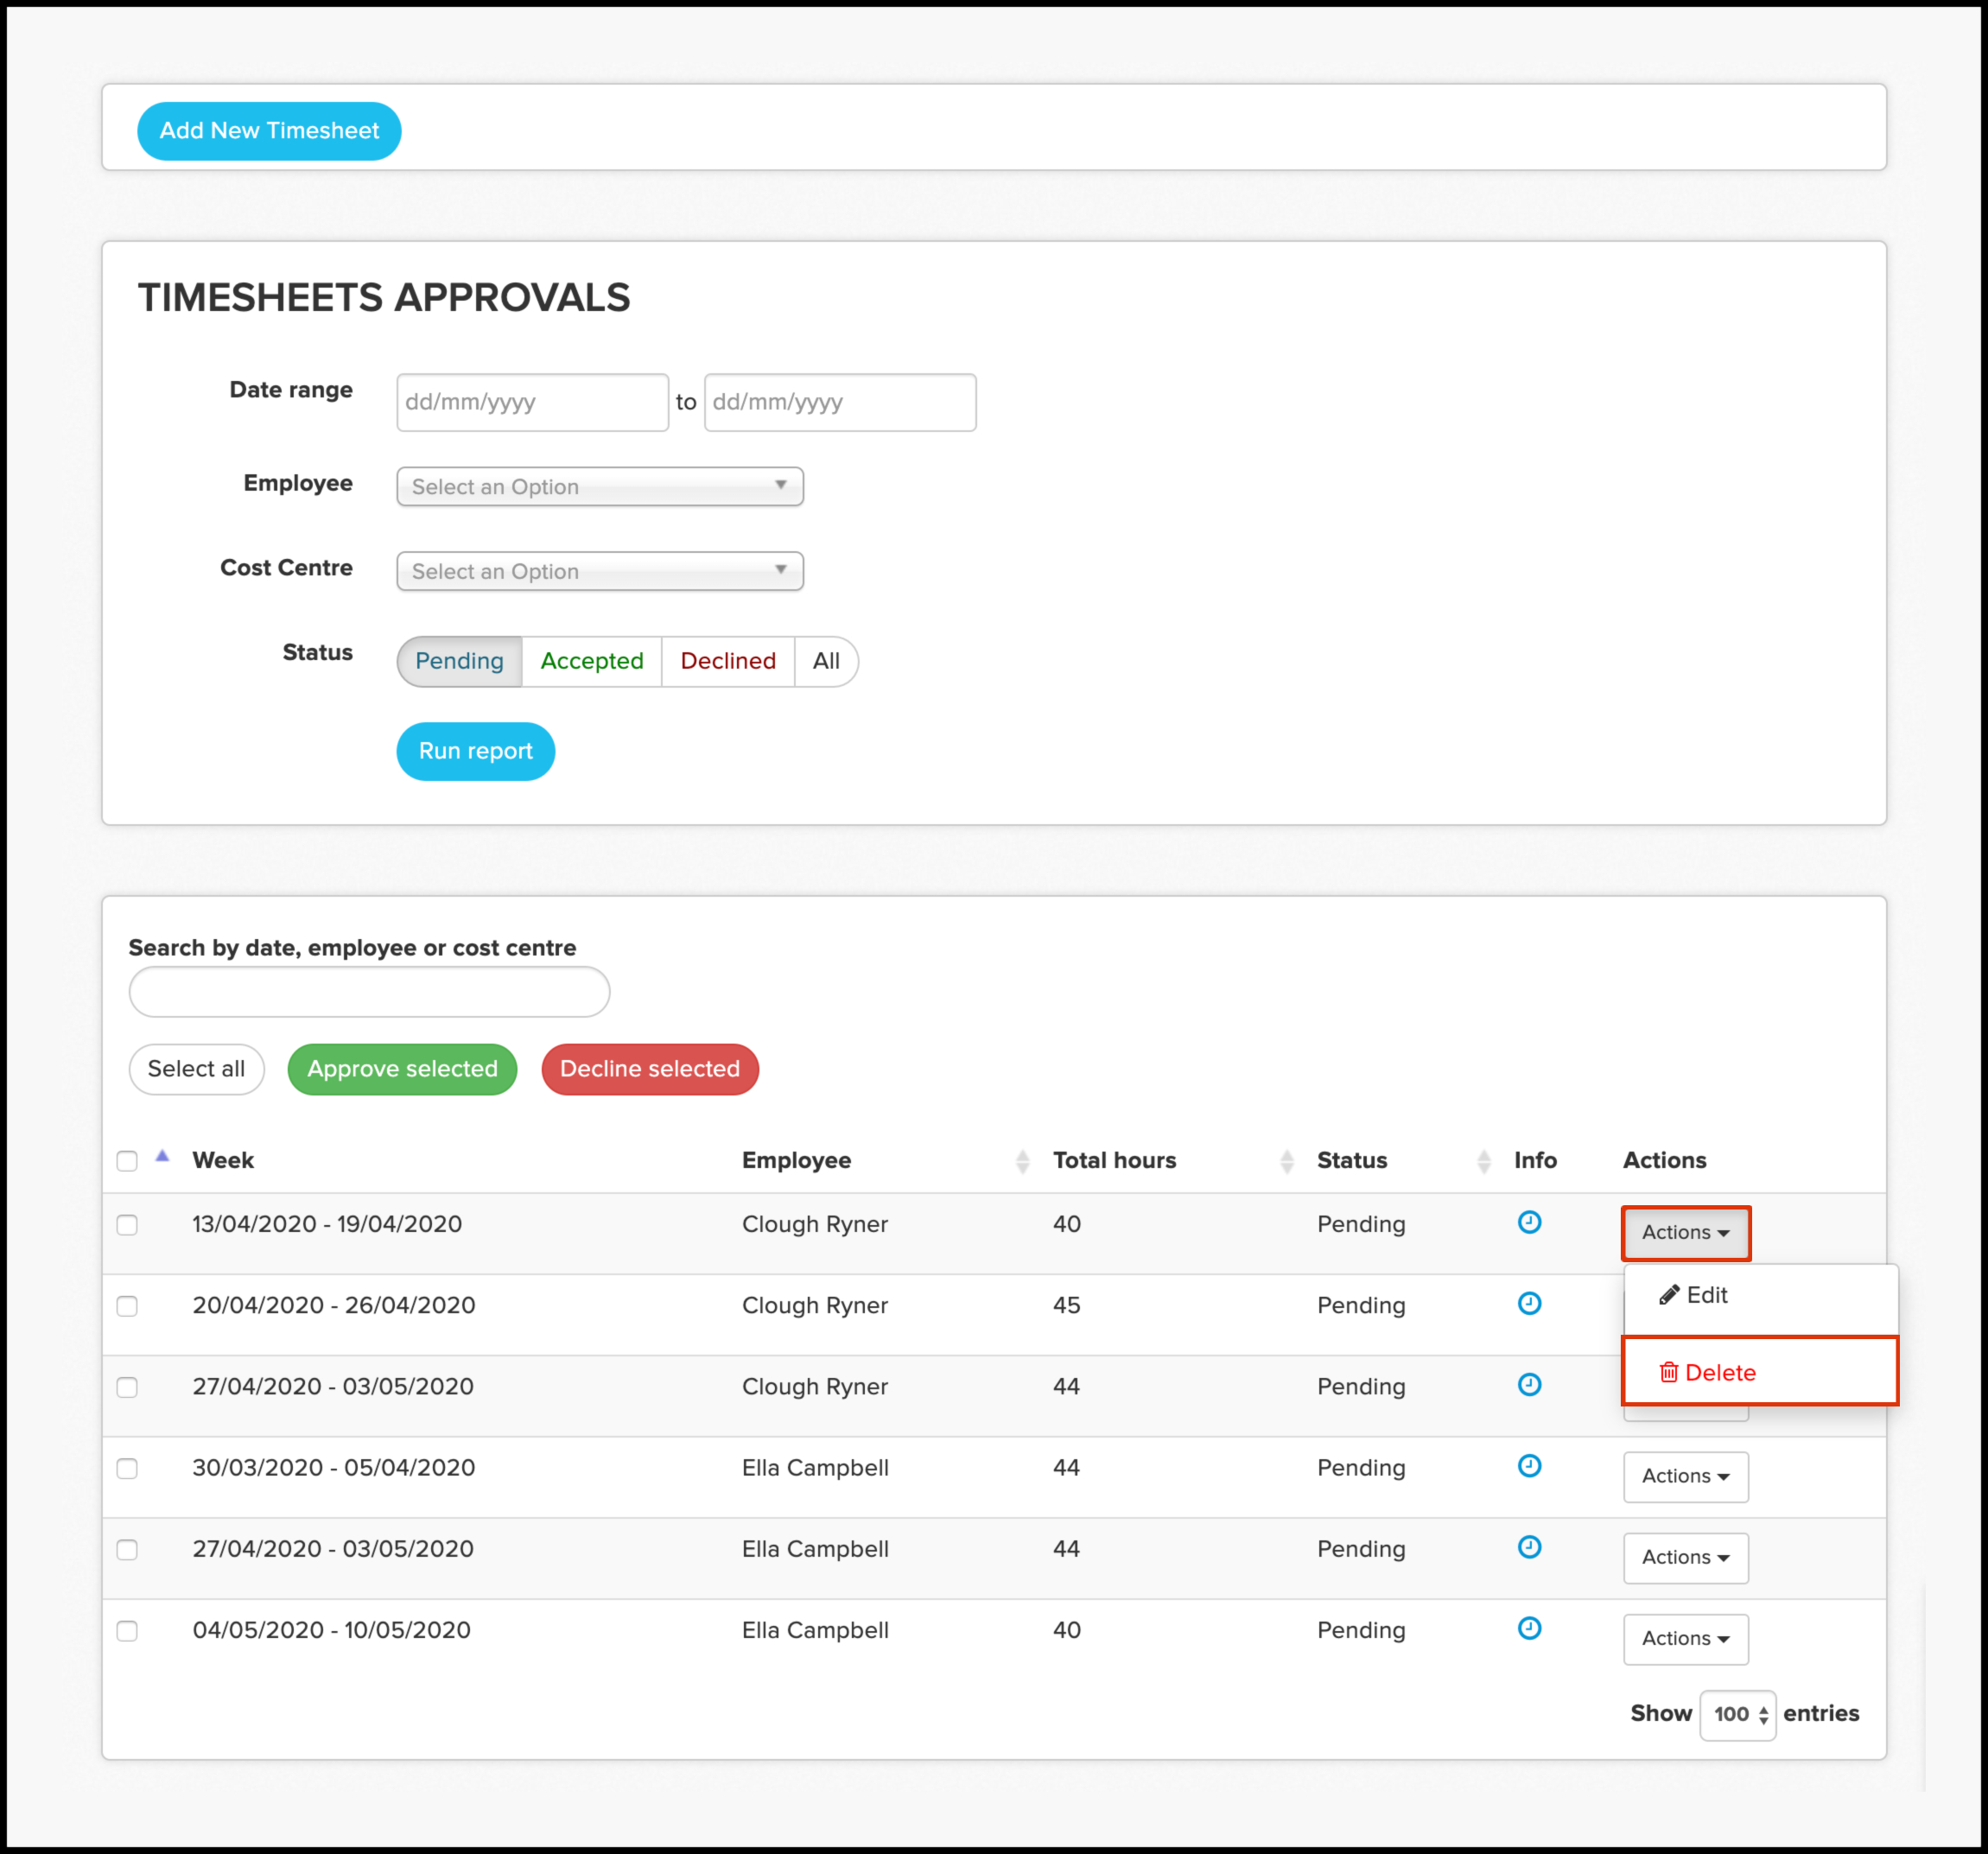
Task: Focus the search by date field
Action: coord(369,992)
